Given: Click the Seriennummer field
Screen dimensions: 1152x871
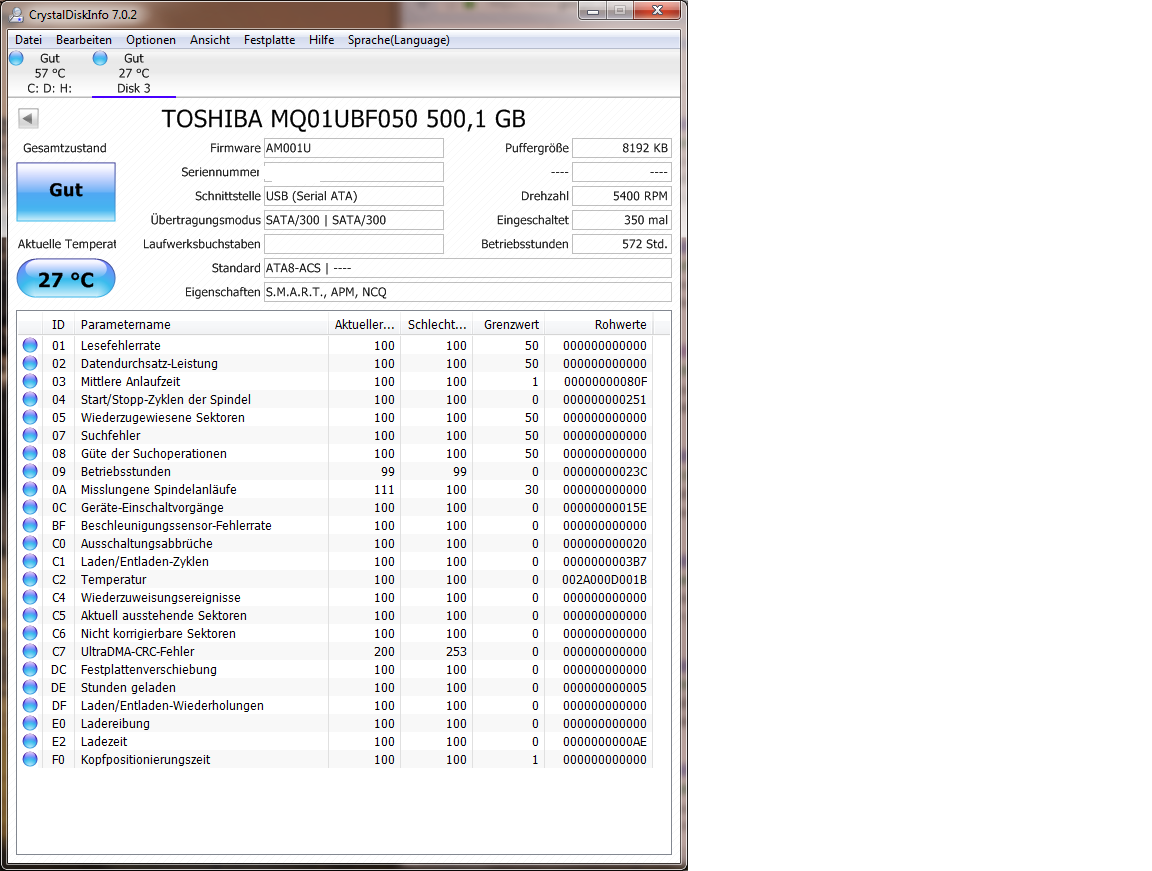Looking at the screenshot, I should click(x=353, y=172).
